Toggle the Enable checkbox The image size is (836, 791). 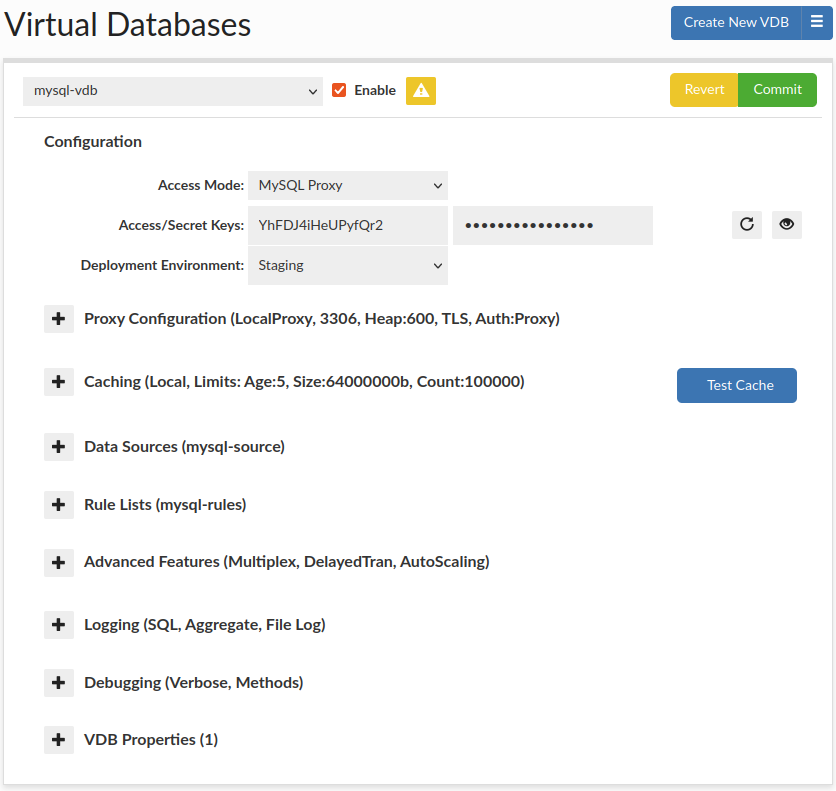pyautogui.click(x=339, y=90)
